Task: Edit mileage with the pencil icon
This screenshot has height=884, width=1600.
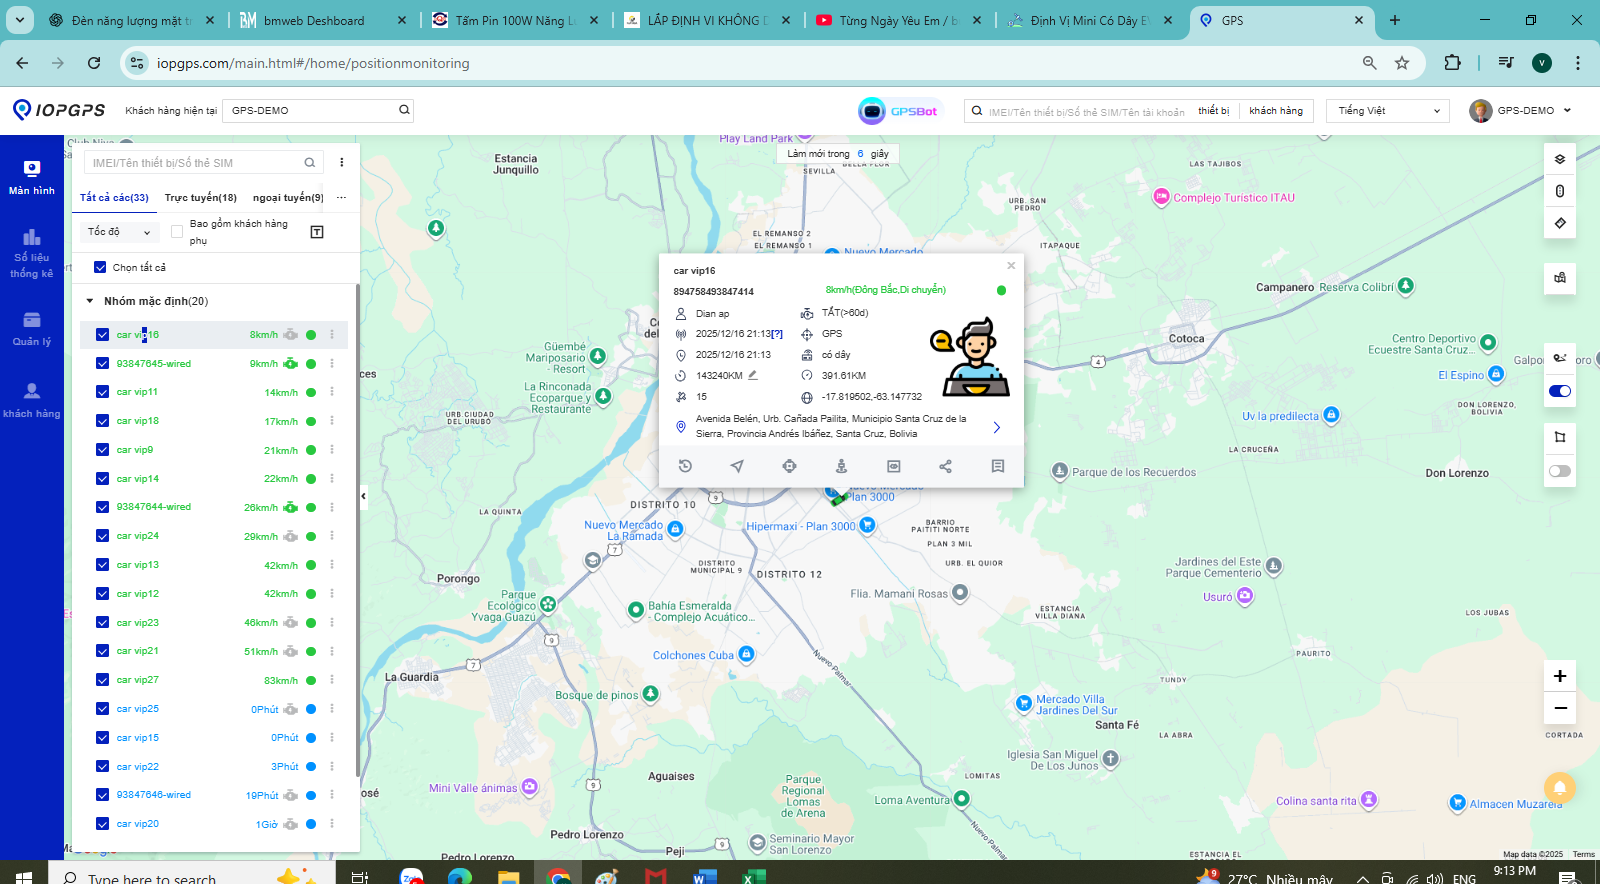Action: (x=753, y=376)
